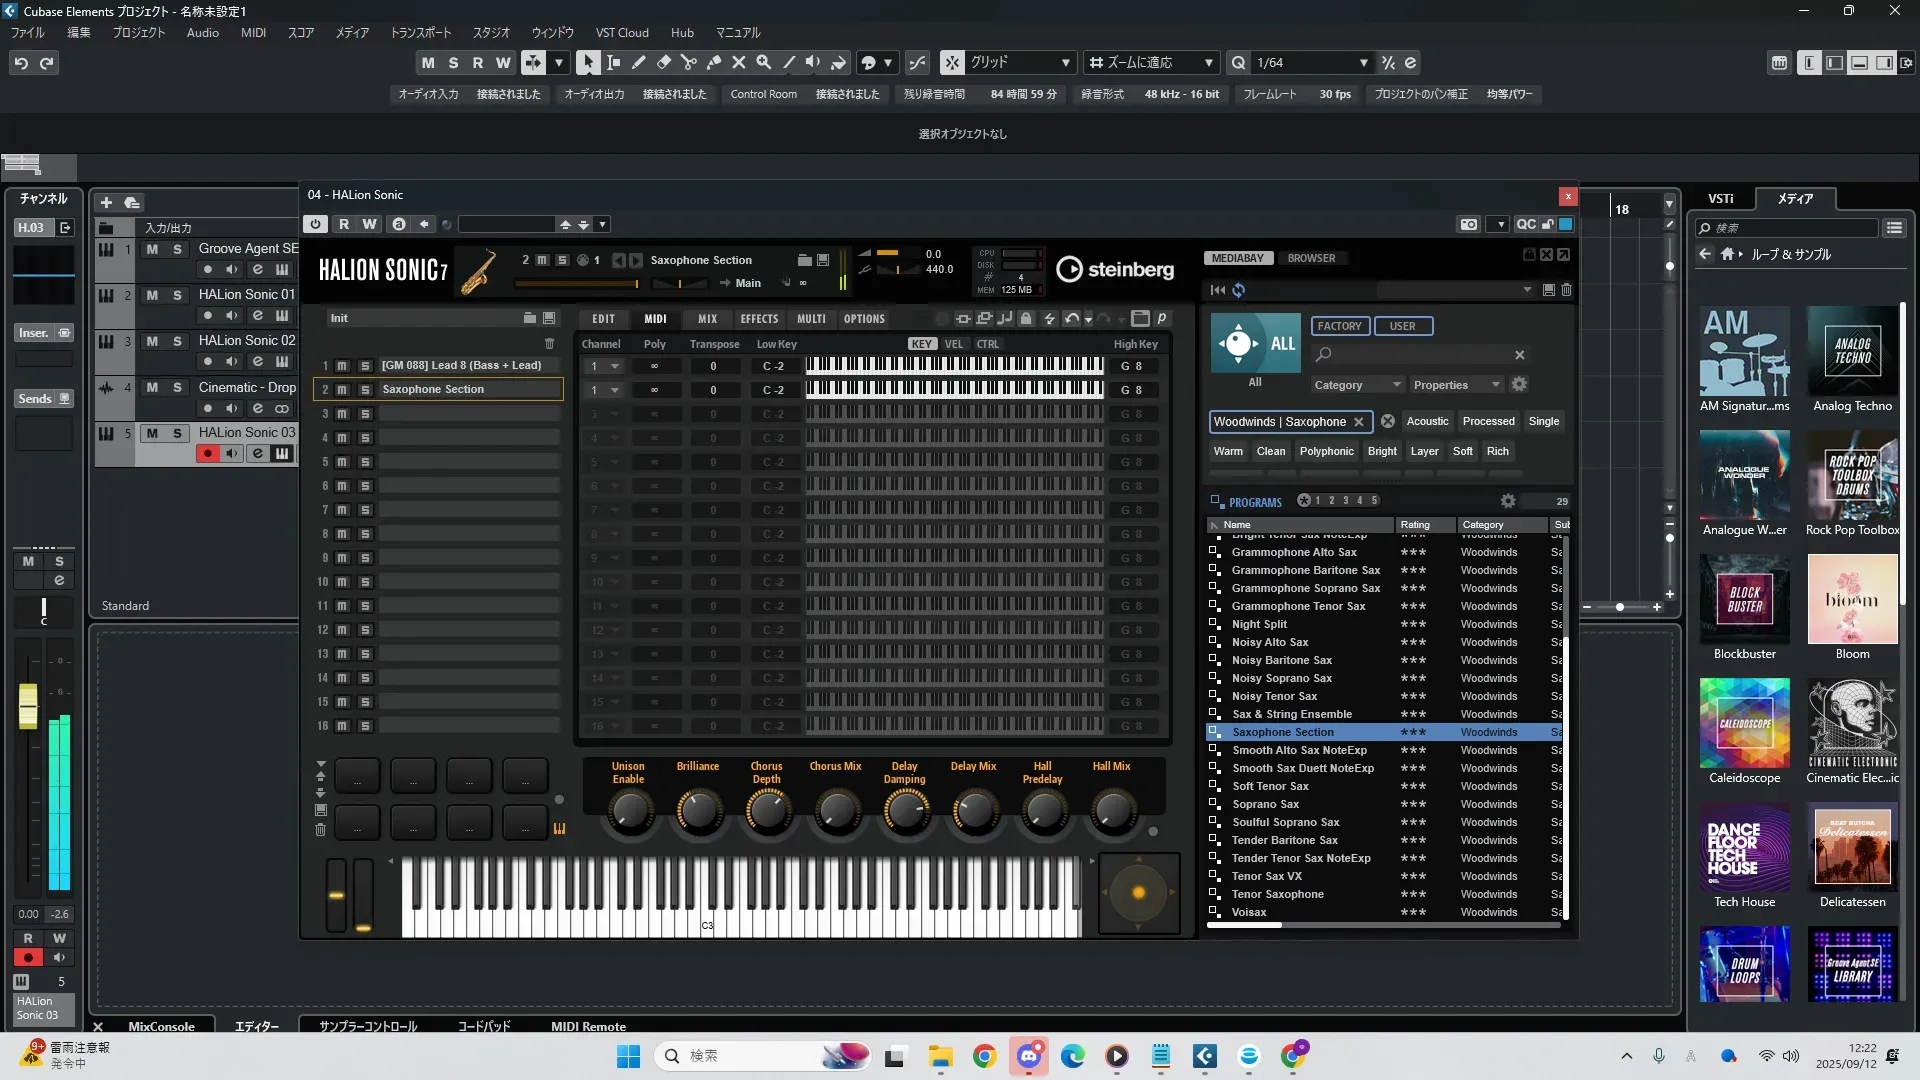Select the Scissors split tool
This screenshot has height=1080, width=1920.
click(x=688, y=62)
